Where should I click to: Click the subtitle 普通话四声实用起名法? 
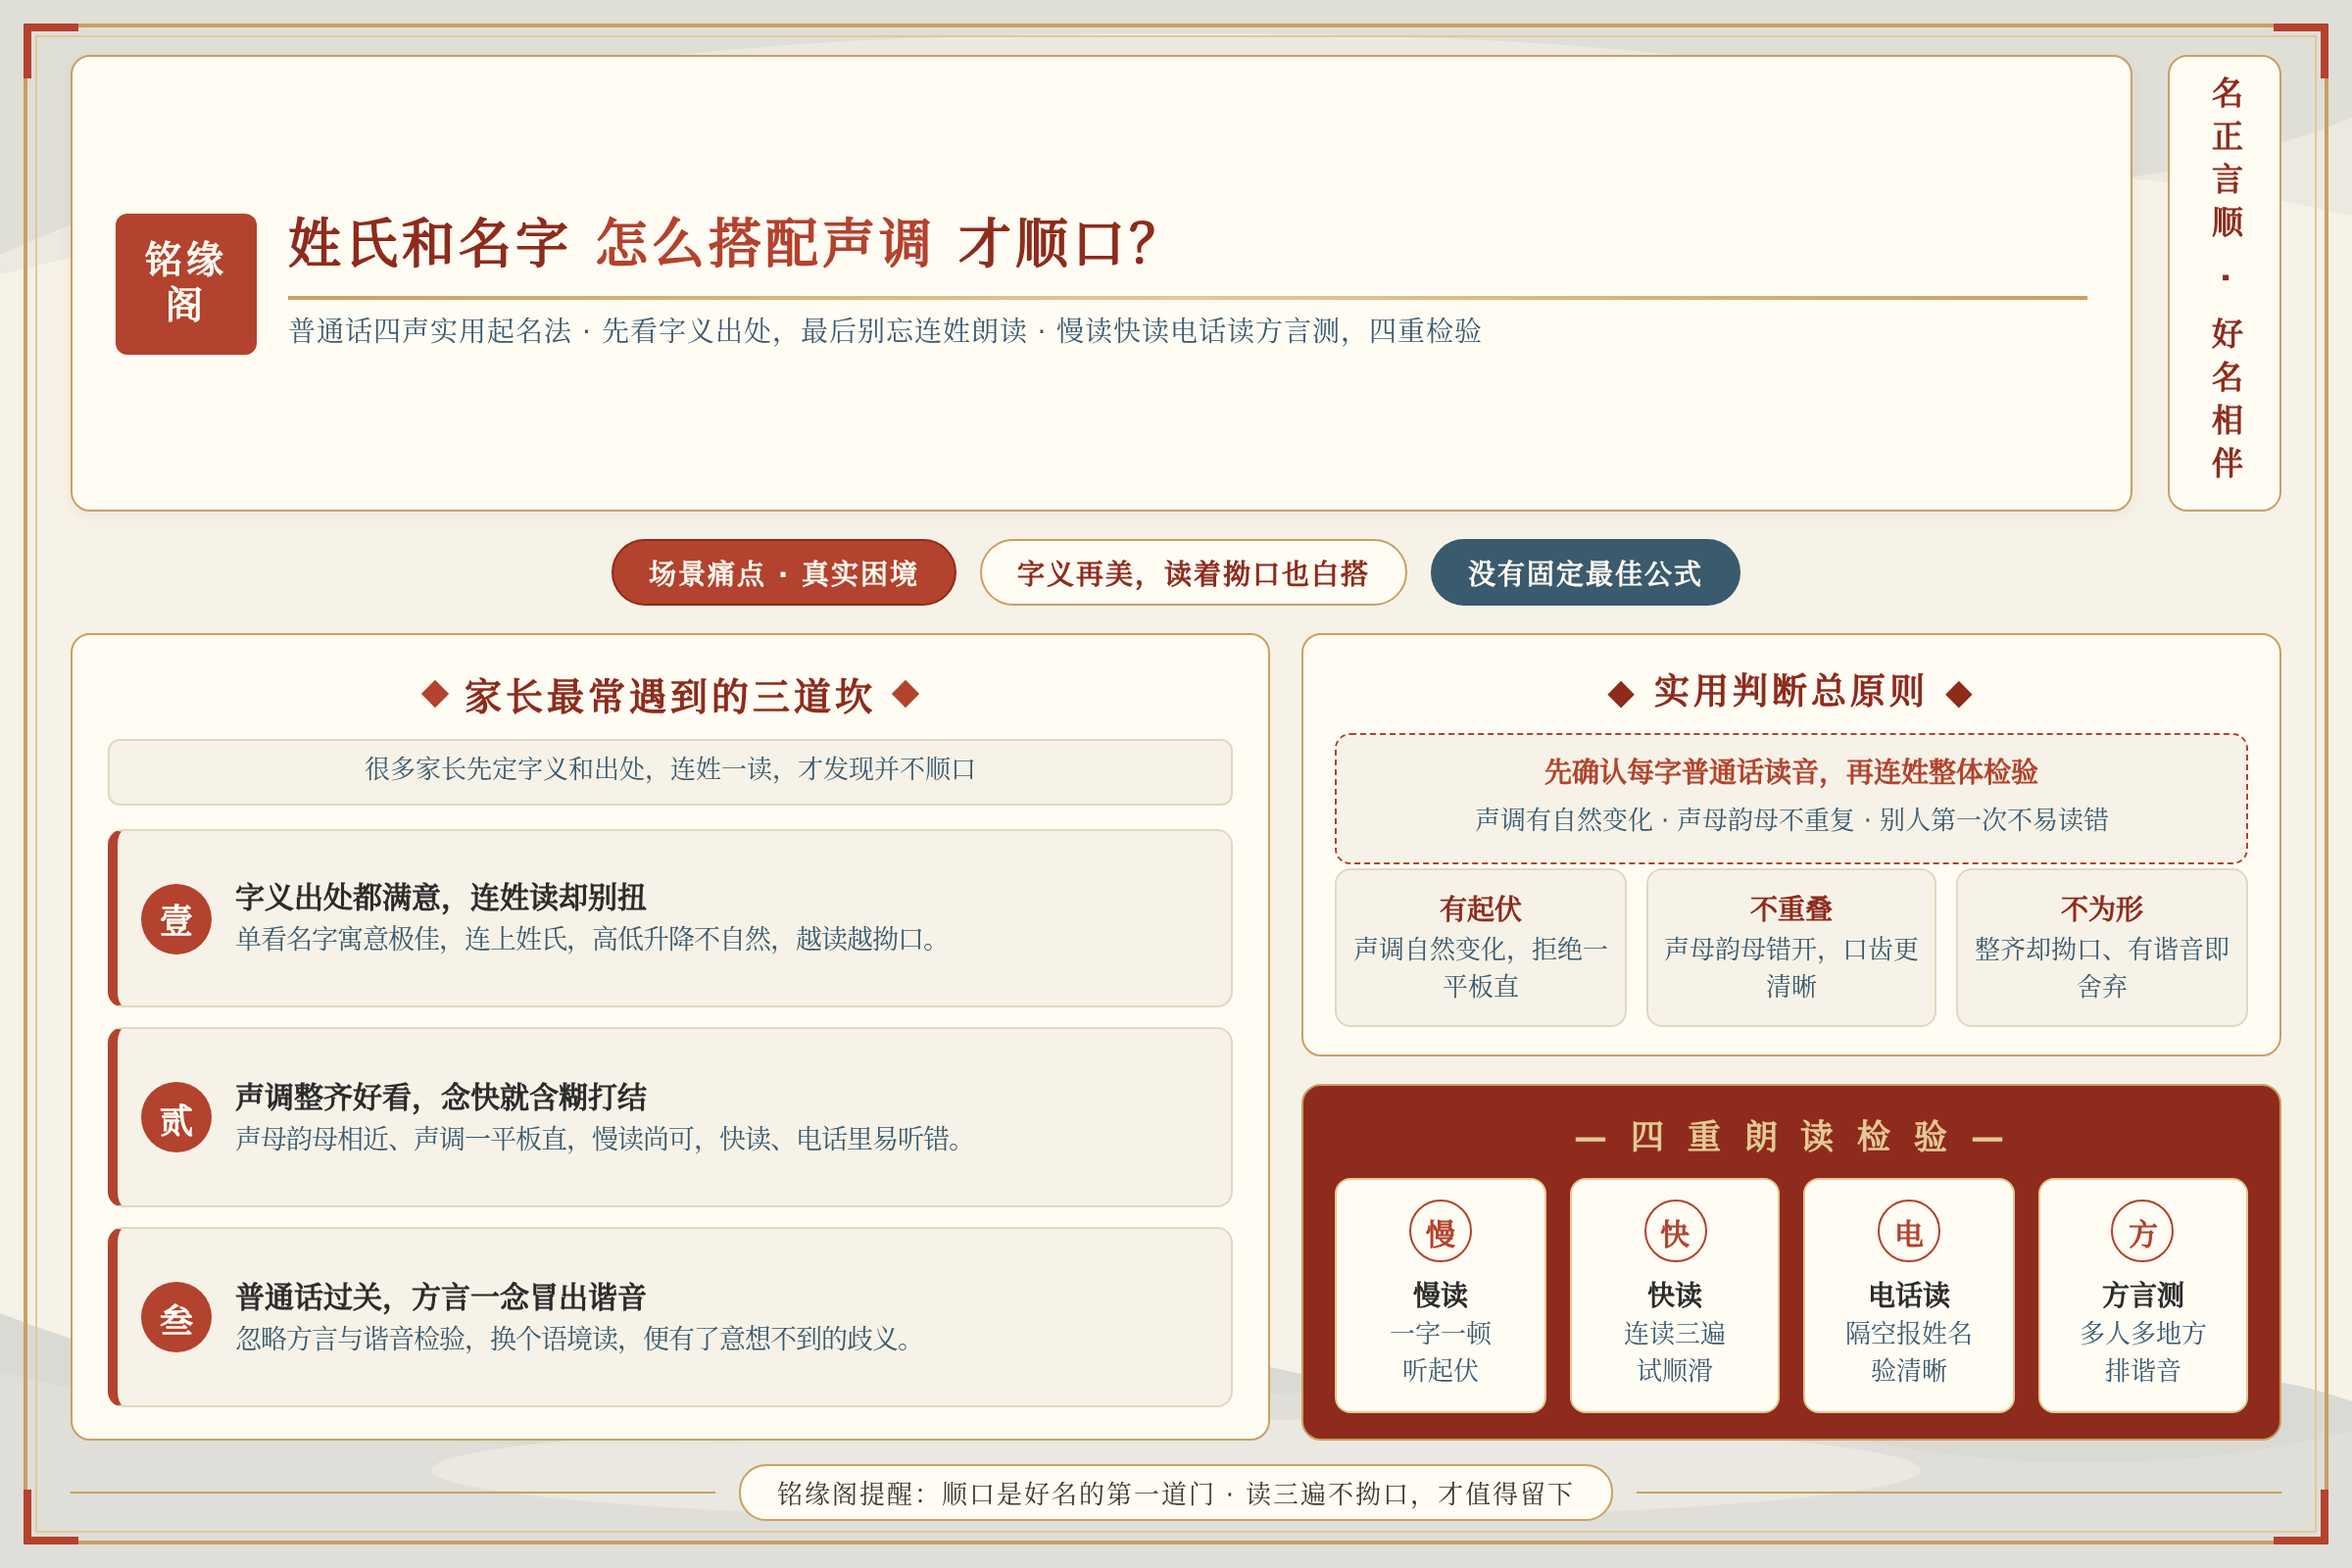coord(885,331)
